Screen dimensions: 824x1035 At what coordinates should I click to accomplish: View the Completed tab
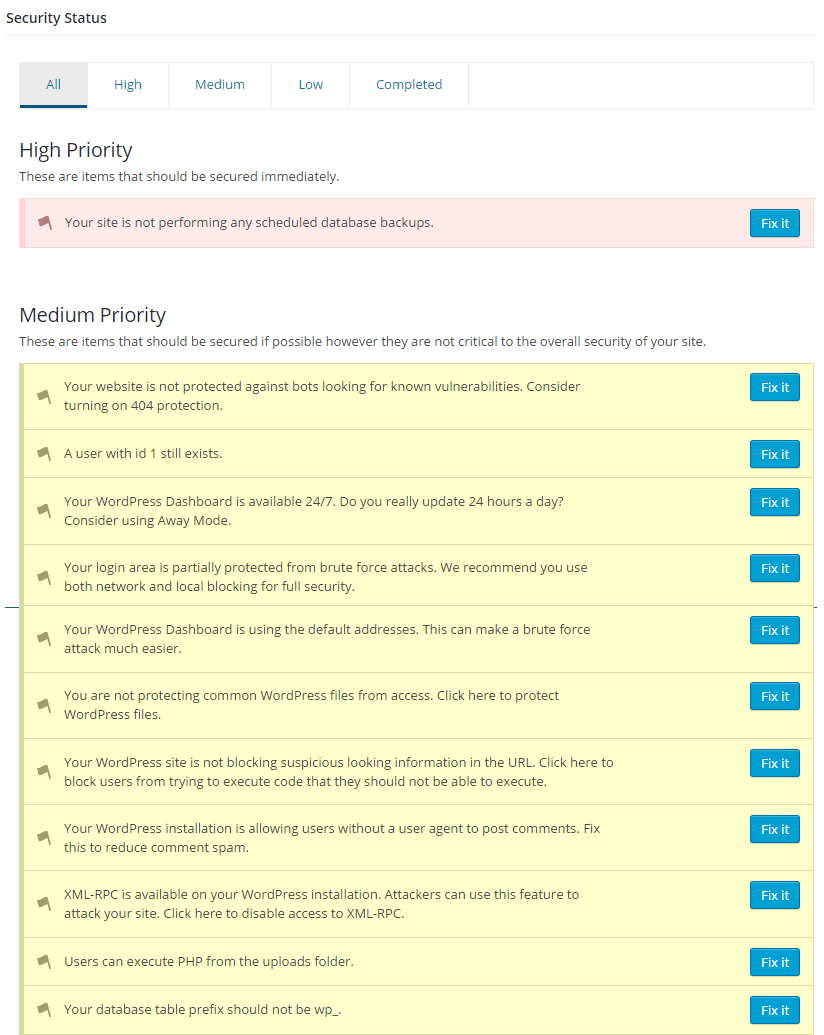click(409, 85)
